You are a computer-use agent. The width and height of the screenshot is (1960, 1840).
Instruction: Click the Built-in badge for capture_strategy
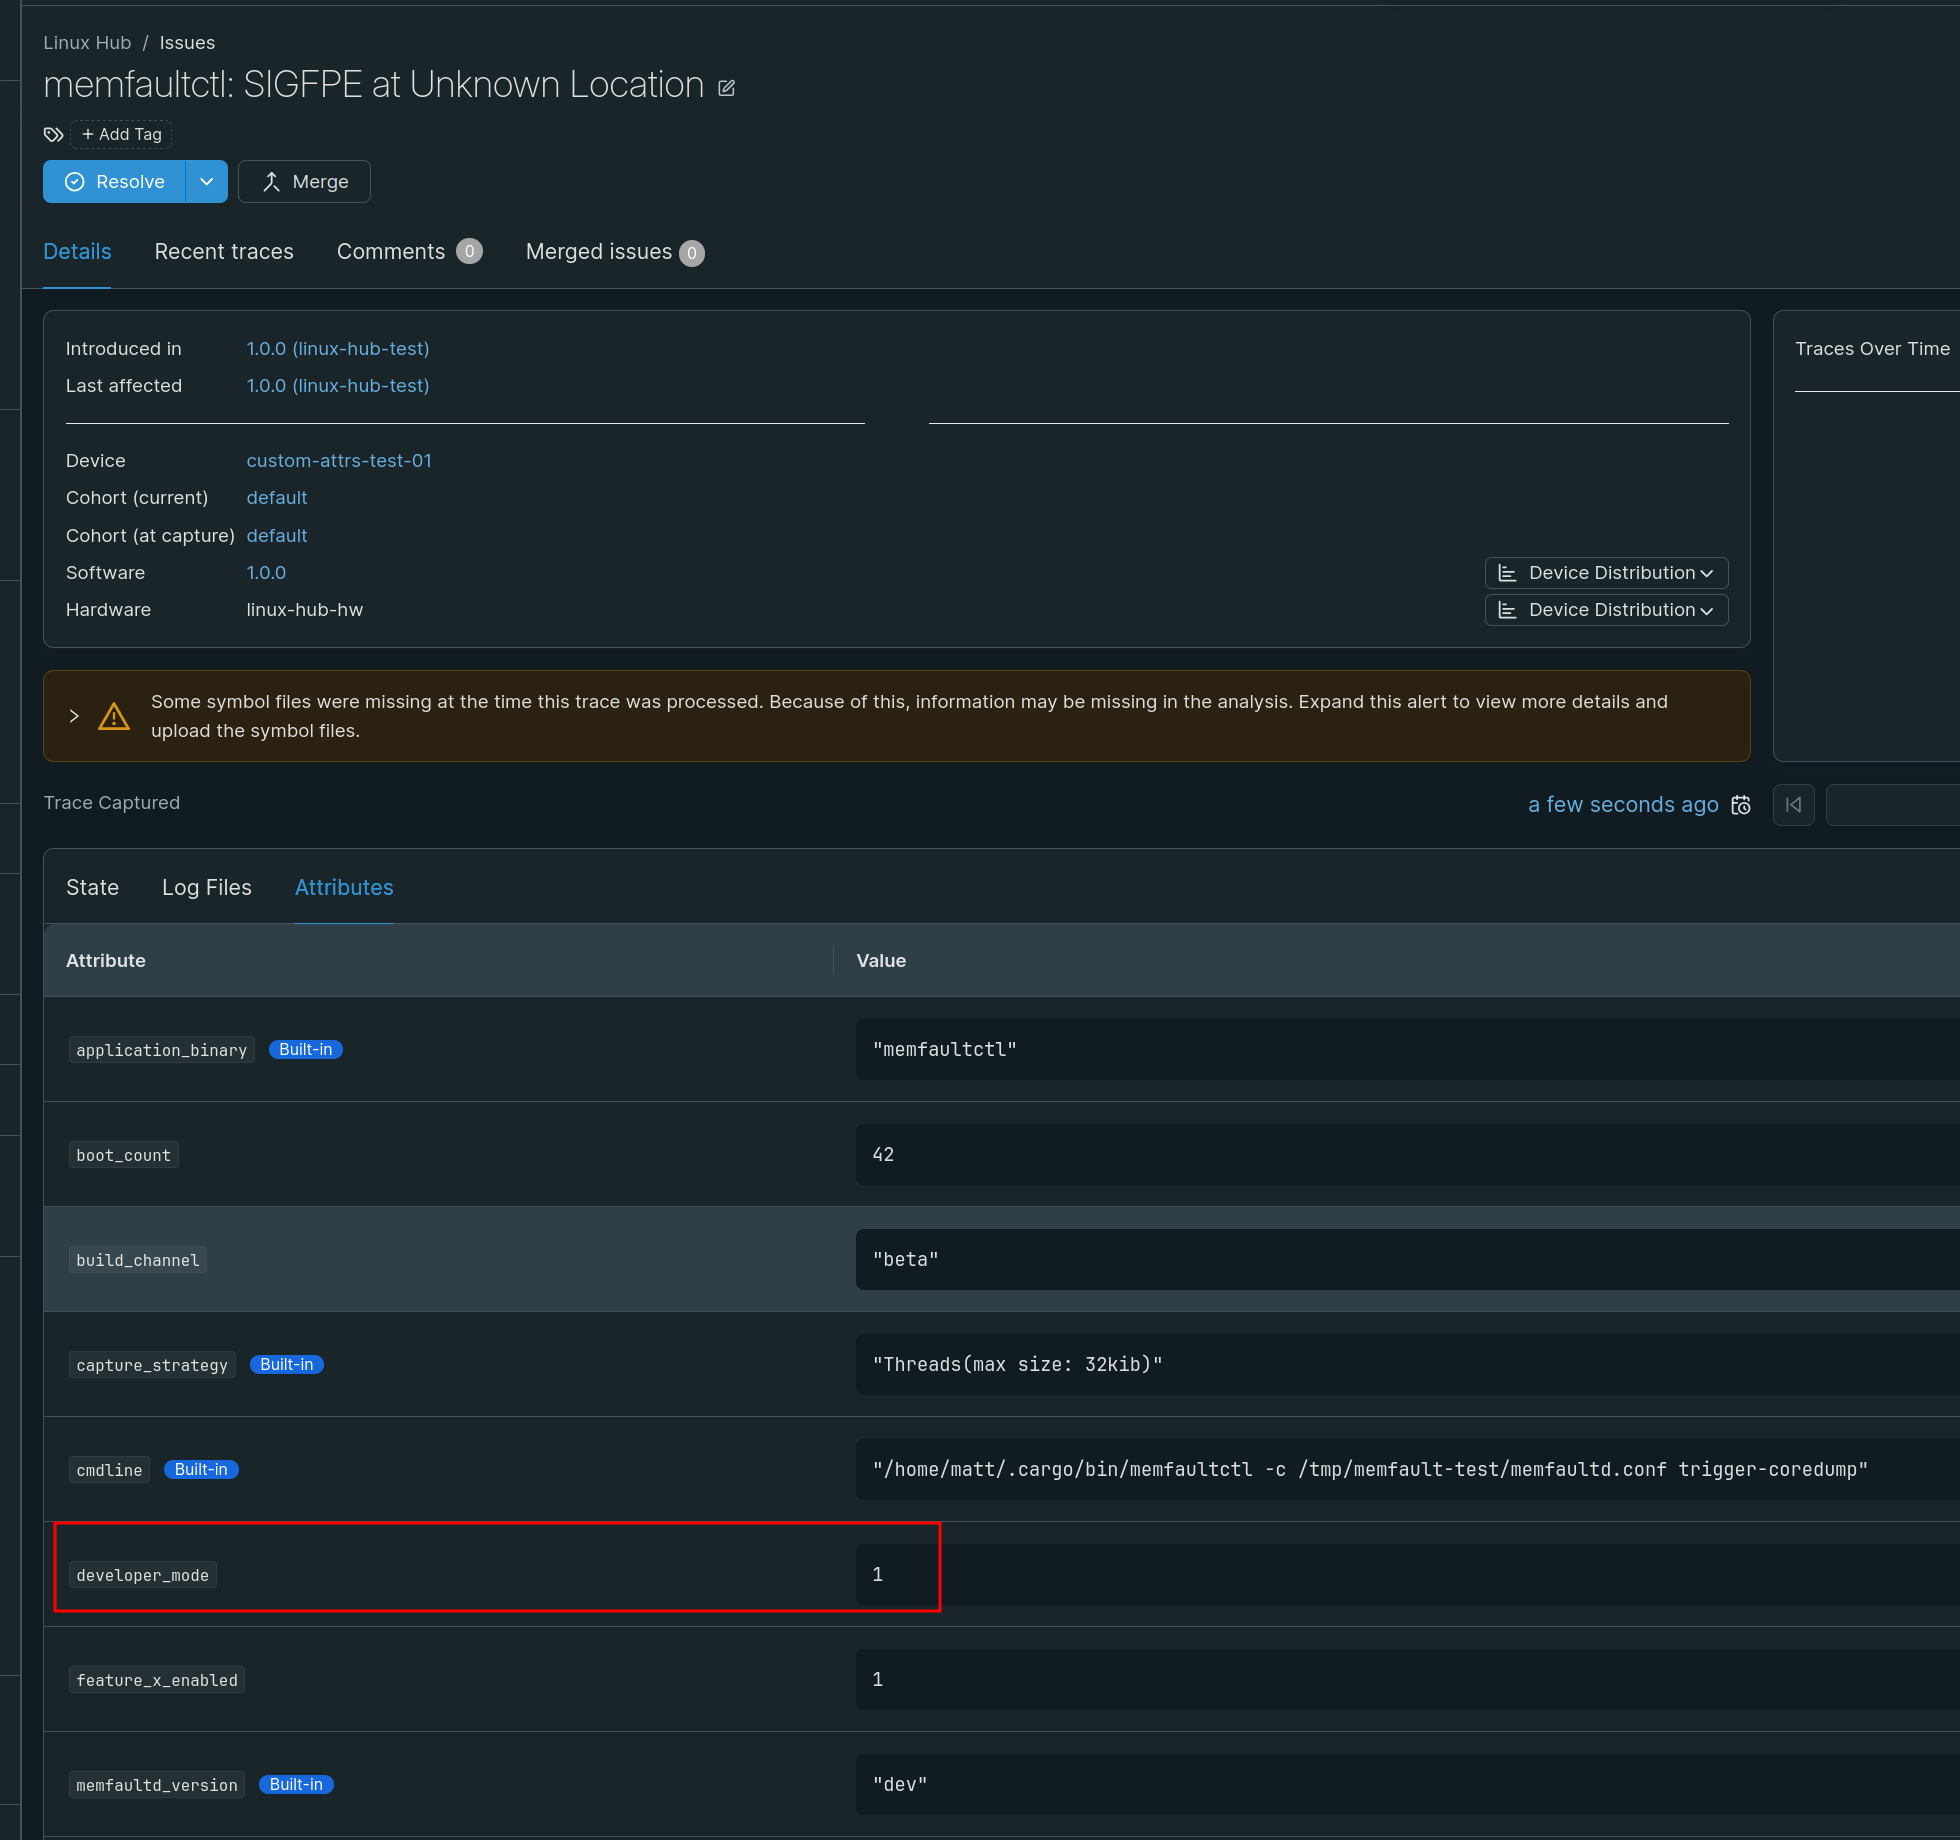(x=287, y=1364)
